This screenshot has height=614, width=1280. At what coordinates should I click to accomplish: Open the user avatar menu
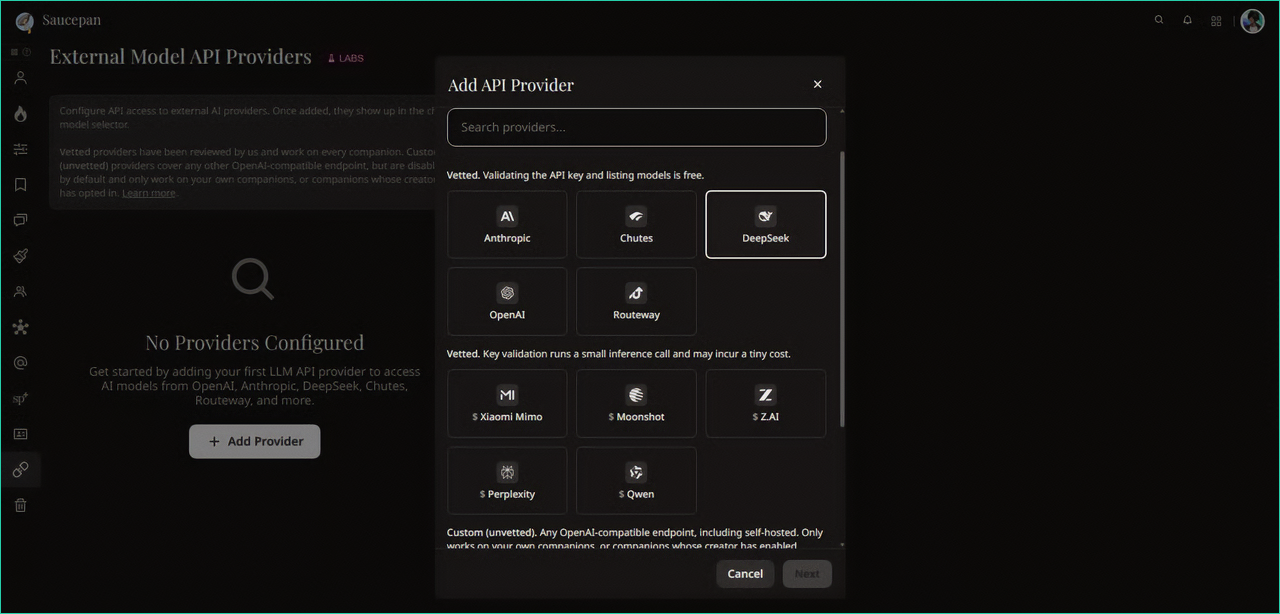1252,21
